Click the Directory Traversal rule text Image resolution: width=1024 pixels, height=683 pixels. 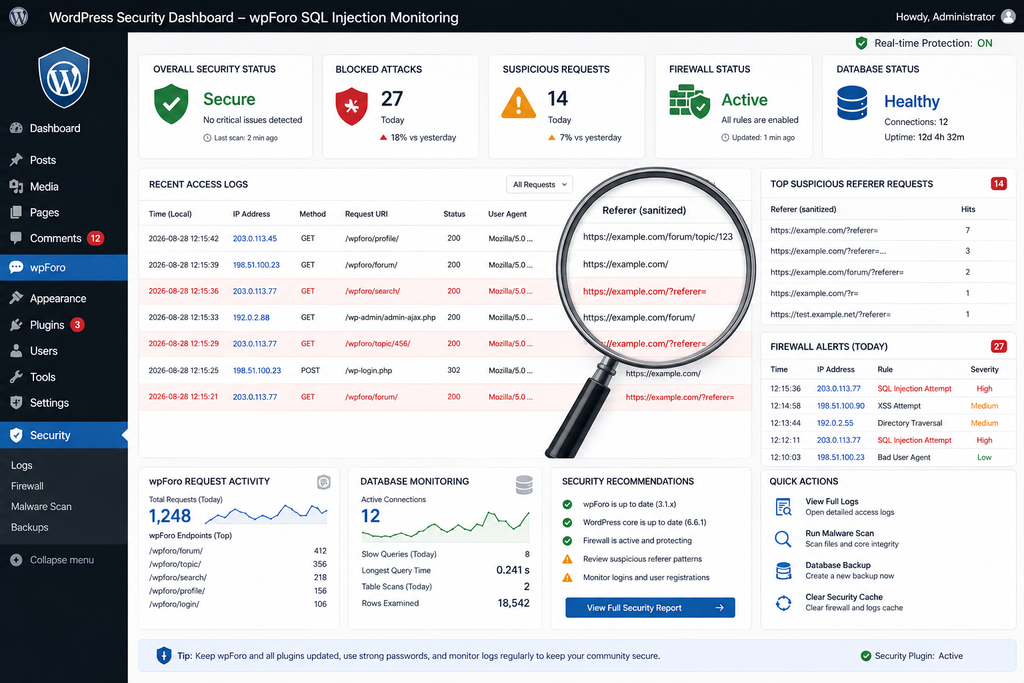coord(910,423)
